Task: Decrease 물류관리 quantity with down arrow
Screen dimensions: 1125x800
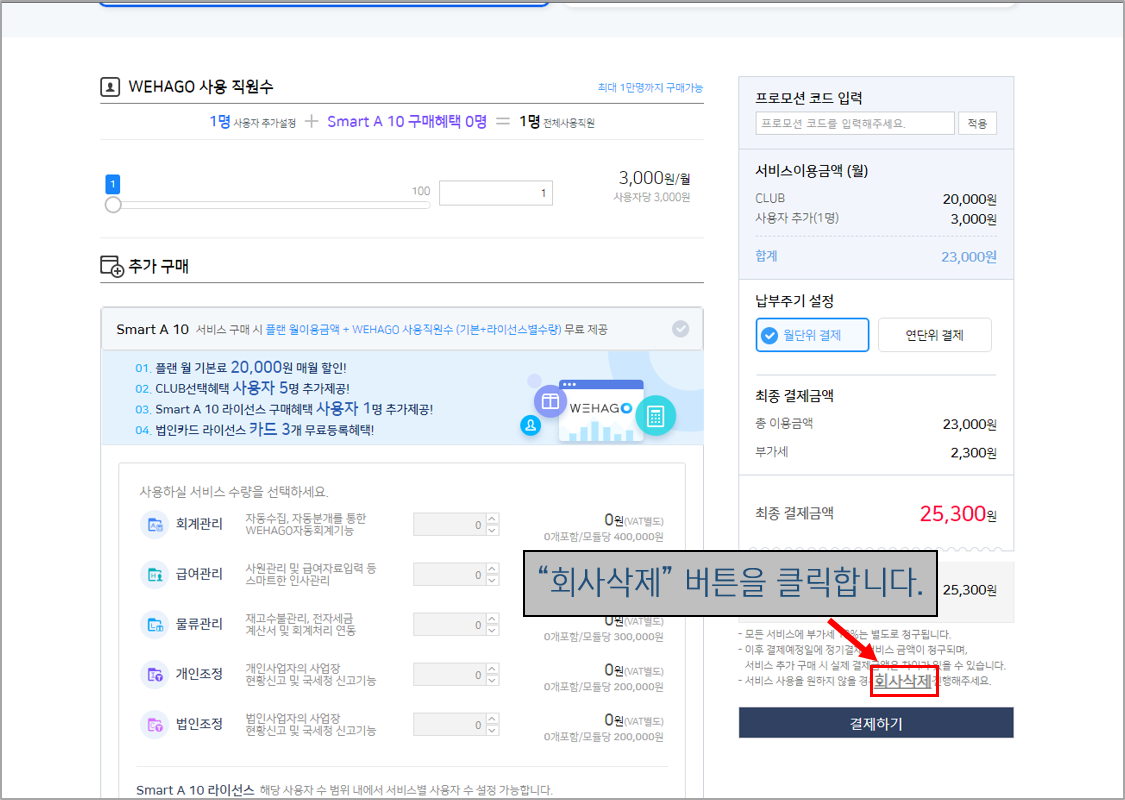Action: coord(492,631)
